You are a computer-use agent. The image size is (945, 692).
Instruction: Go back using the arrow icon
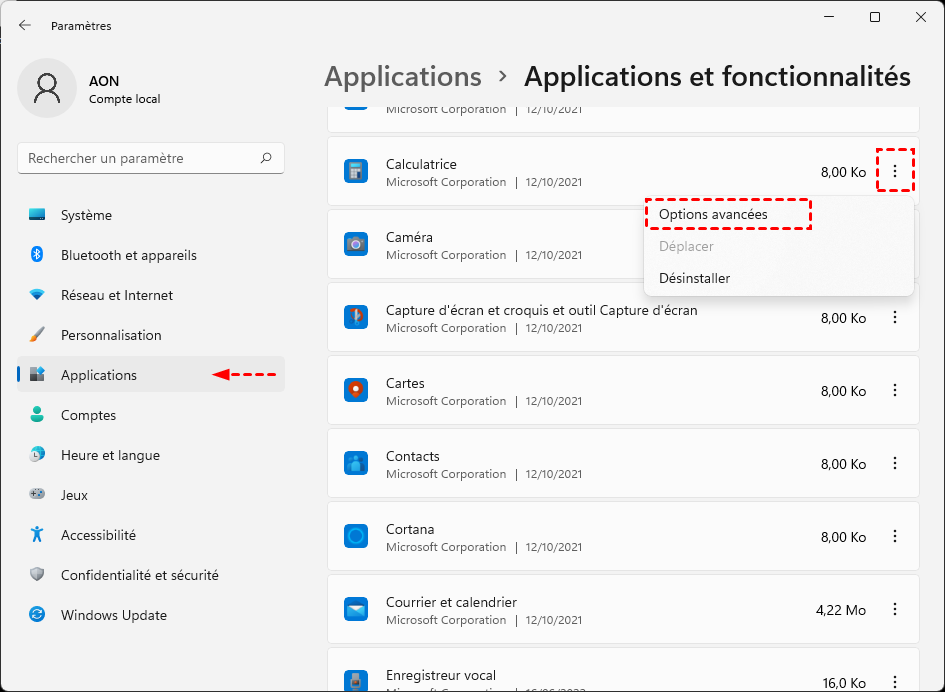pyautogui.click(x=25, y=25)
